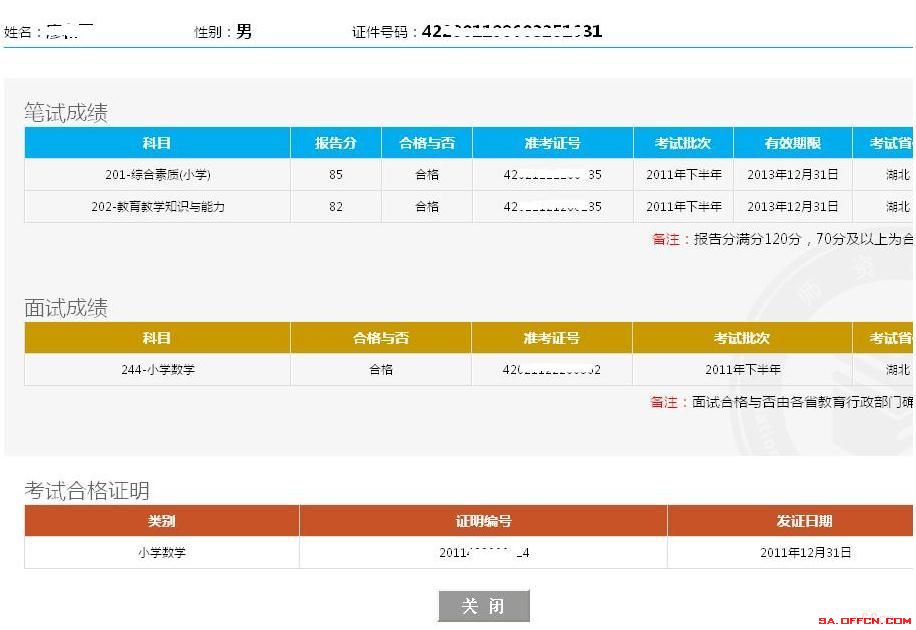Select the 244-小学数学 subject cell

(x=158, y=369)
